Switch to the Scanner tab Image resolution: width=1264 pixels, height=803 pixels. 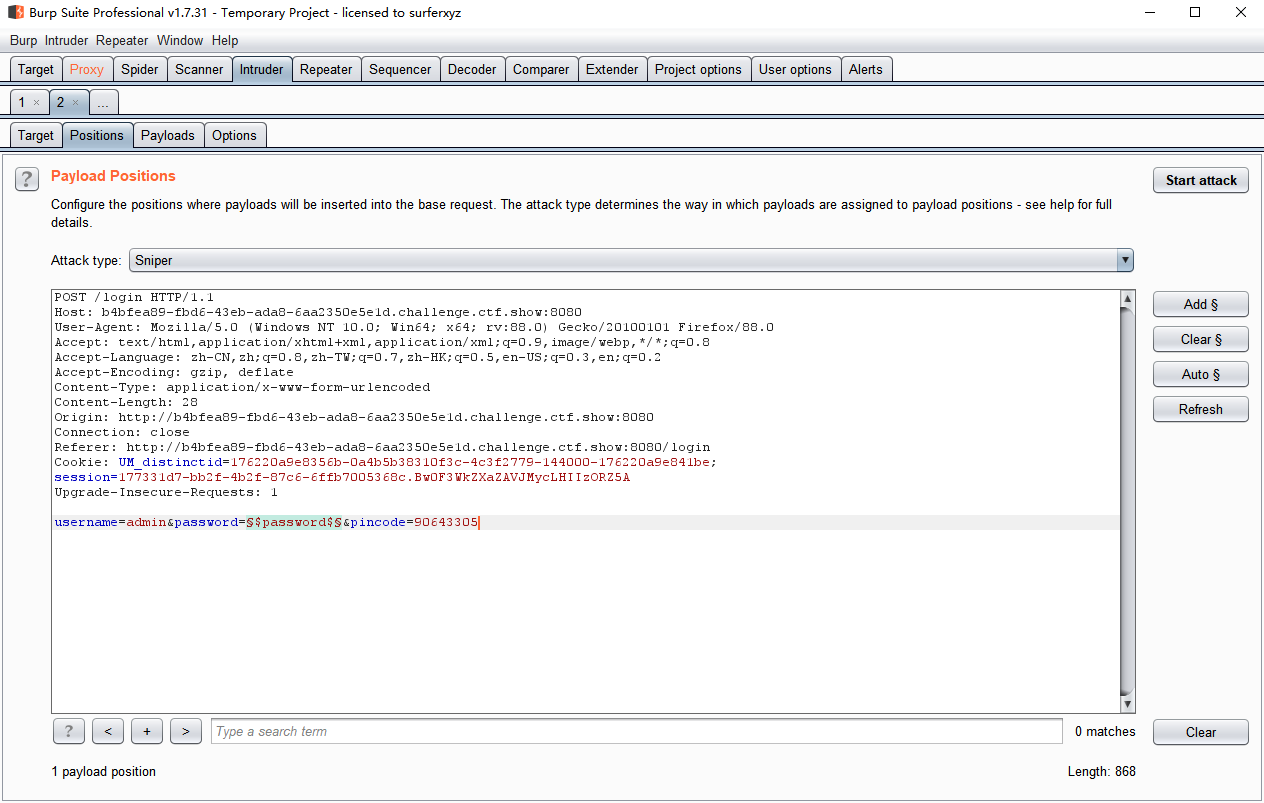199,69
